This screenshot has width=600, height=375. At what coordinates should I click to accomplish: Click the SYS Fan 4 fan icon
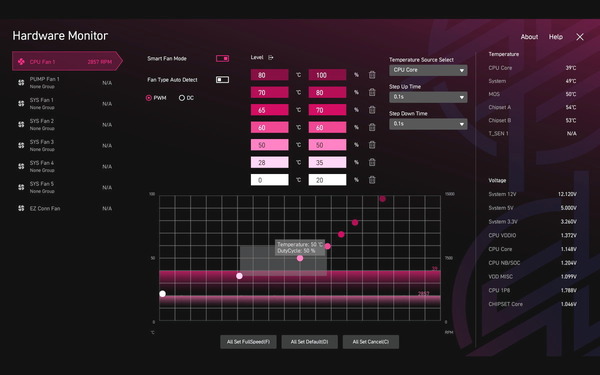click(21, 166)
